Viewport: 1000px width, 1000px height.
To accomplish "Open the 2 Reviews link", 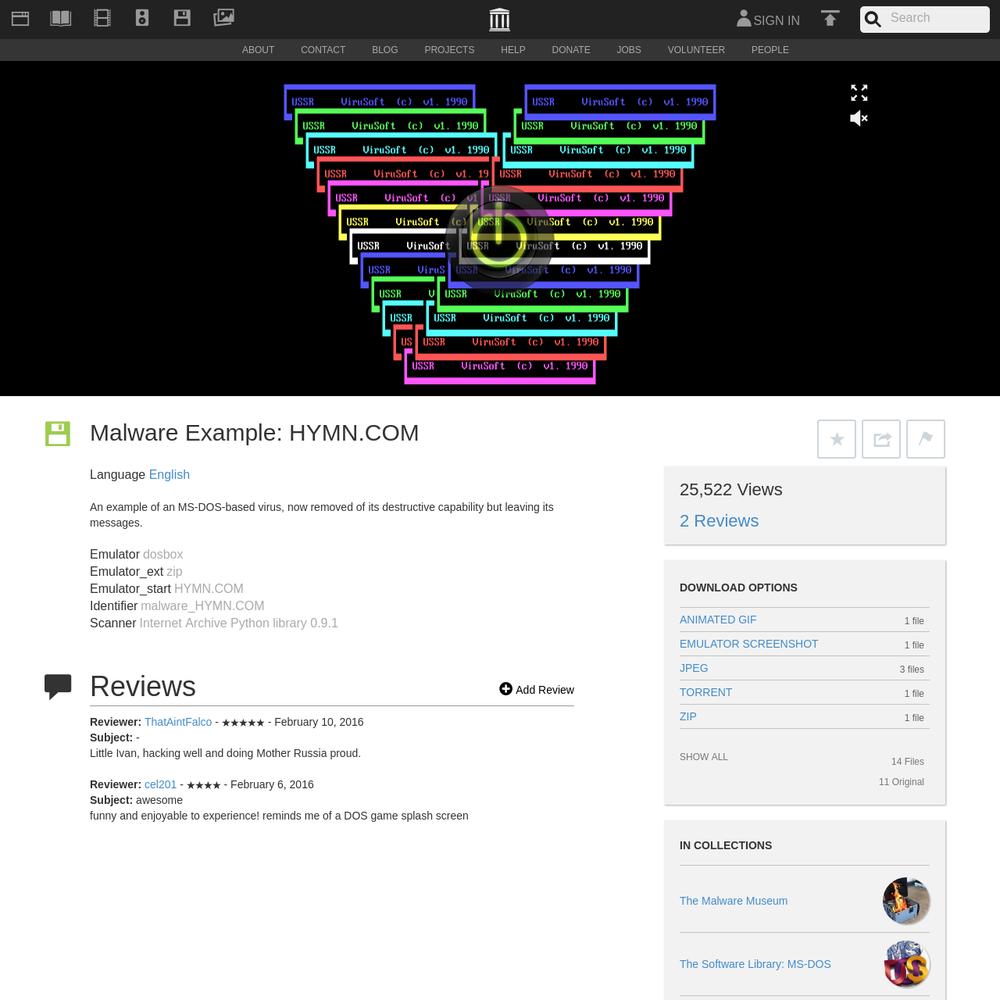I will (719, 521).
